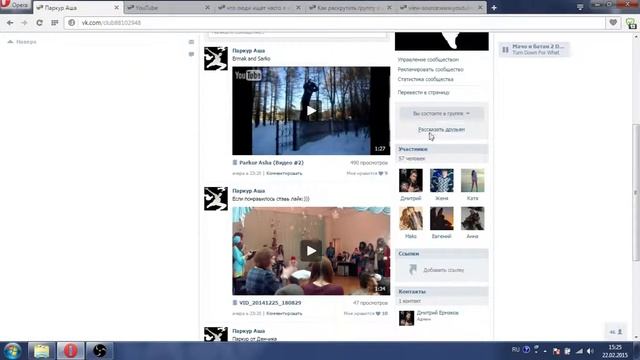Click the Наверх scroll-to-top link

click(22, 42)
